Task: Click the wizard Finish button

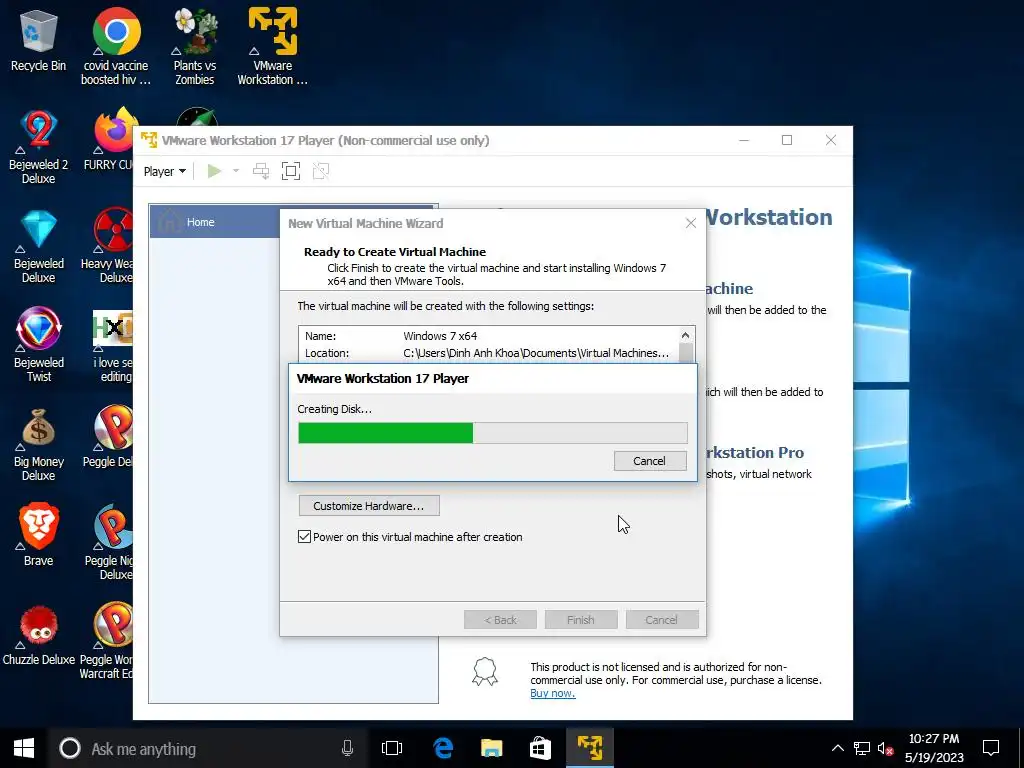Action: coord(581,620)
